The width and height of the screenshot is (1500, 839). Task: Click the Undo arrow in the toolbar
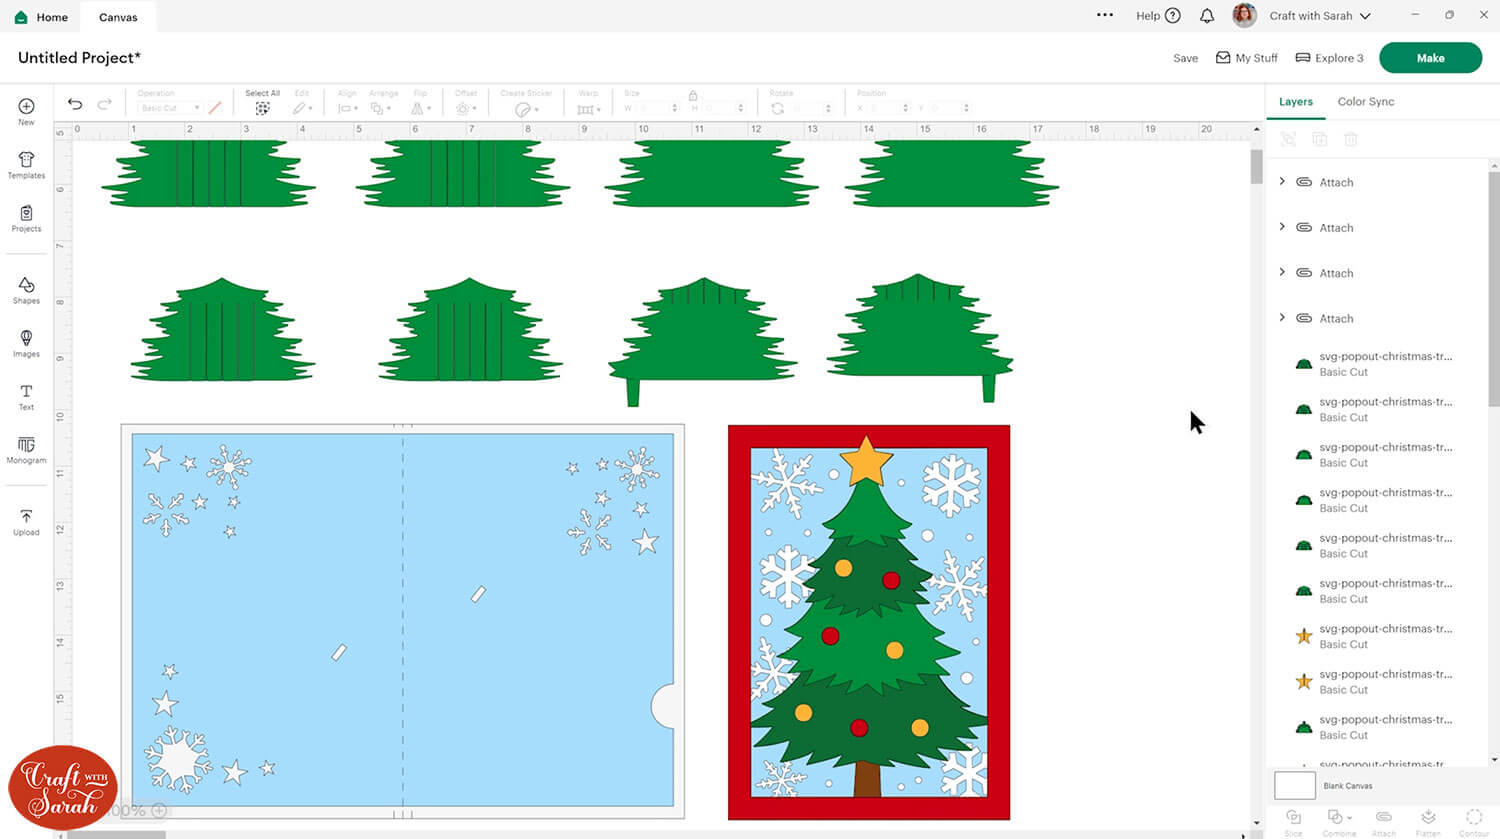click(x=75, y=104)
